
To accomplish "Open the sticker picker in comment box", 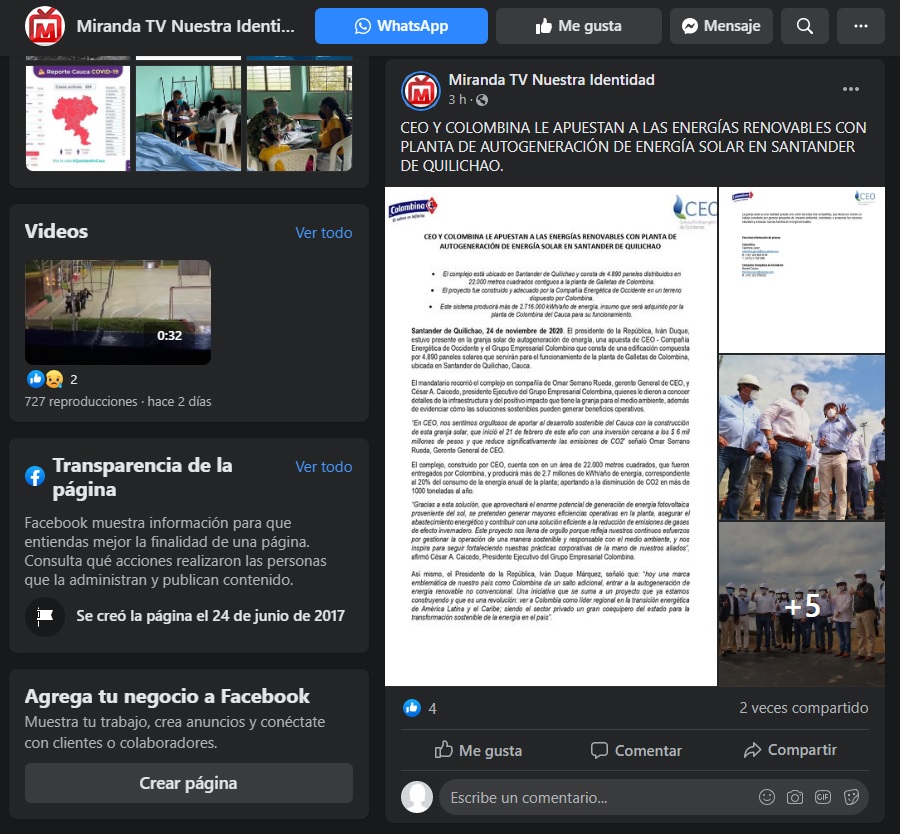I will [x=851, y=797].
